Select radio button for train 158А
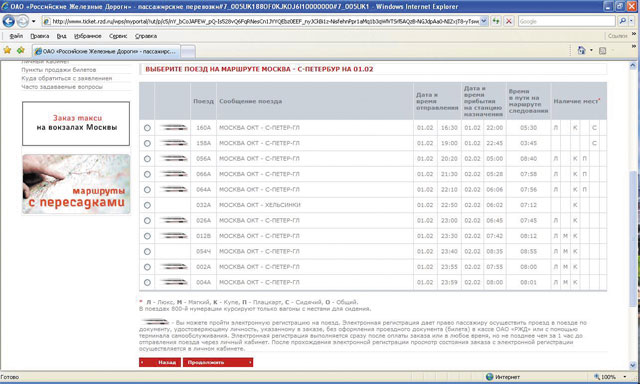 [147, 143]
